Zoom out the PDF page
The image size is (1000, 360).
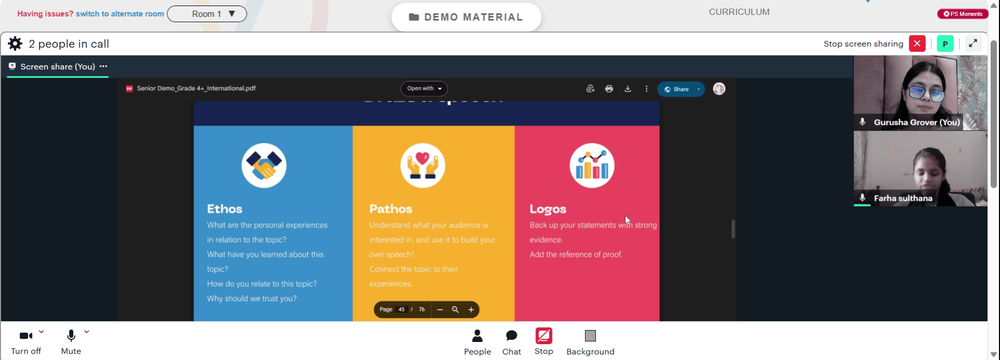(439, 310)
